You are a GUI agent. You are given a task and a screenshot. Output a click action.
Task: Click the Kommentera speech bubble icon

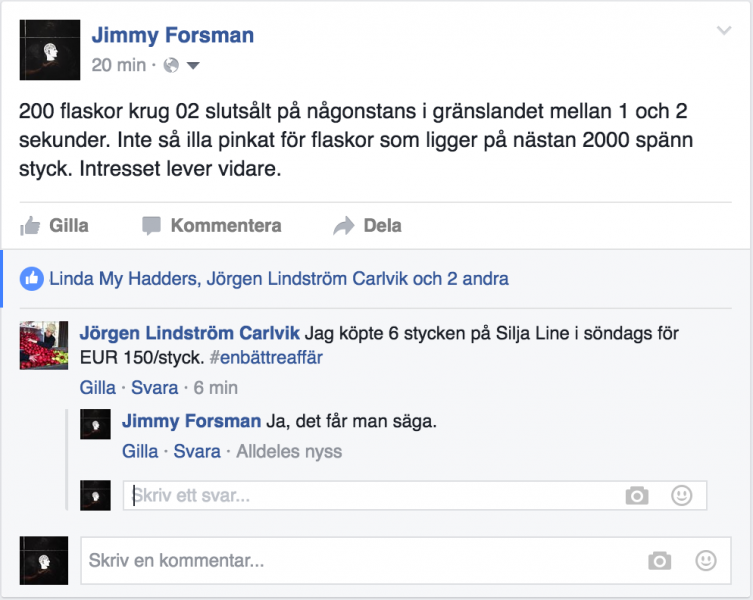(x=151, y=226)
